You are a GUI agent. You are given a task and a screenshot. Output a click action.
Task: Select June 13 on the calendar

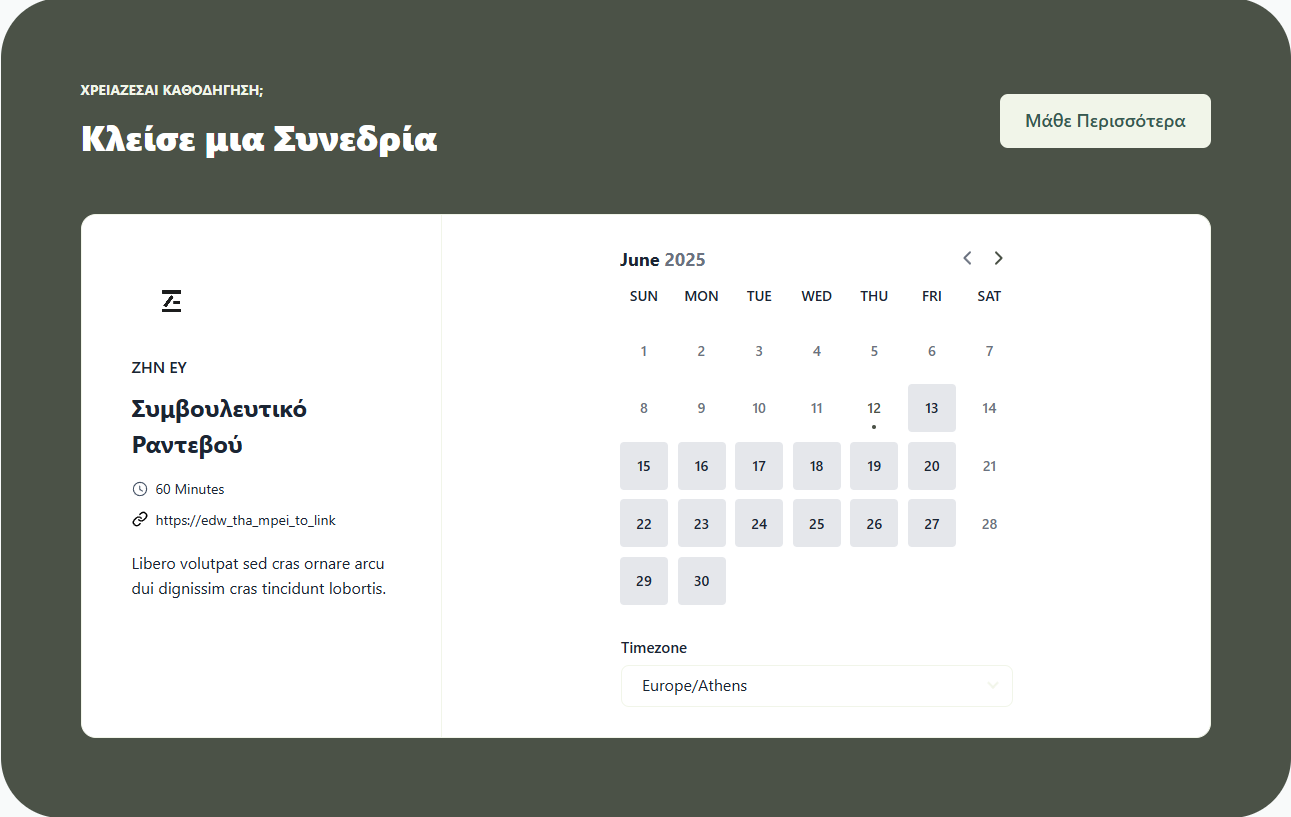point(931,408)
